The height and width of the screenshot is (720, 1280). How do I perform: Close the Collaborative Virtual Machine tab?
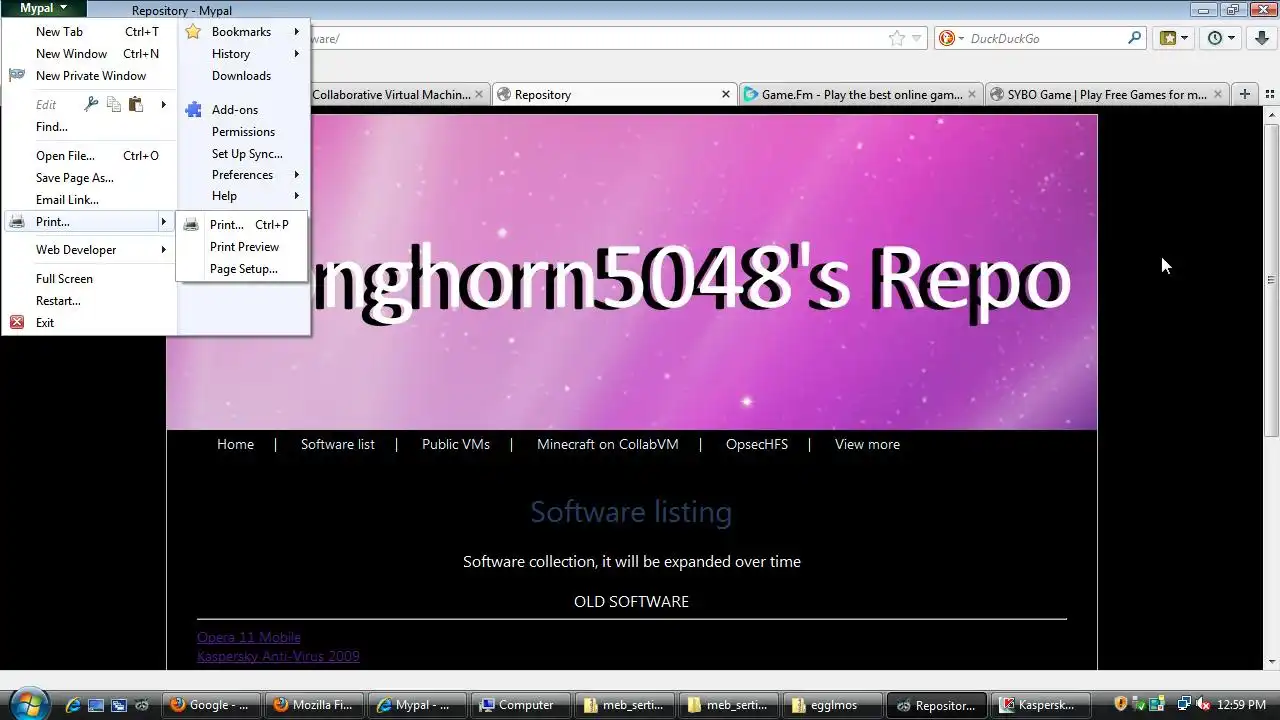point(479,95)
